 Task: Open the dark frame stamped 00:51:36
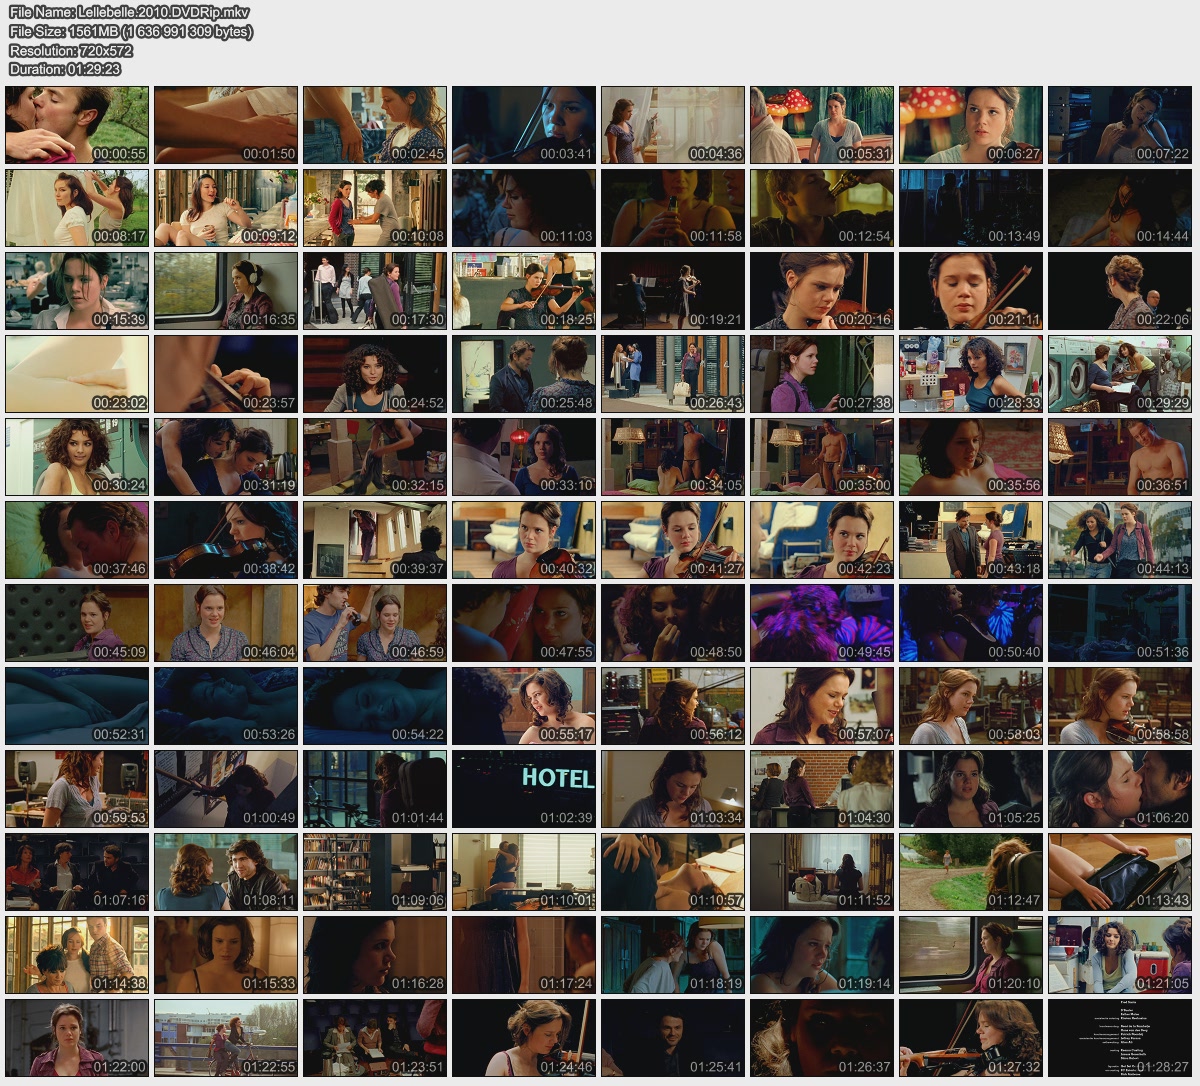[1120, 623]
